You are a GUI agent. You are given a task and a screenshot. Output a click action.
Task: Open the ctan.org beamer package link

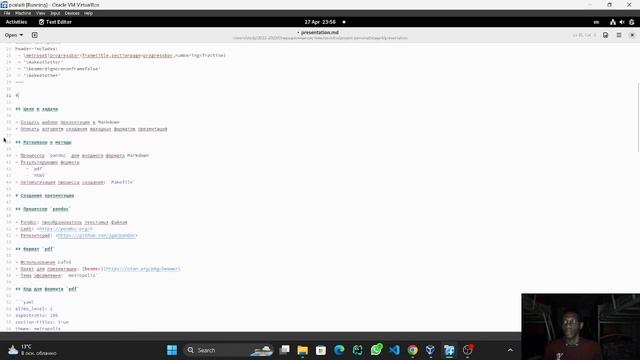click(x=142, y=269)
